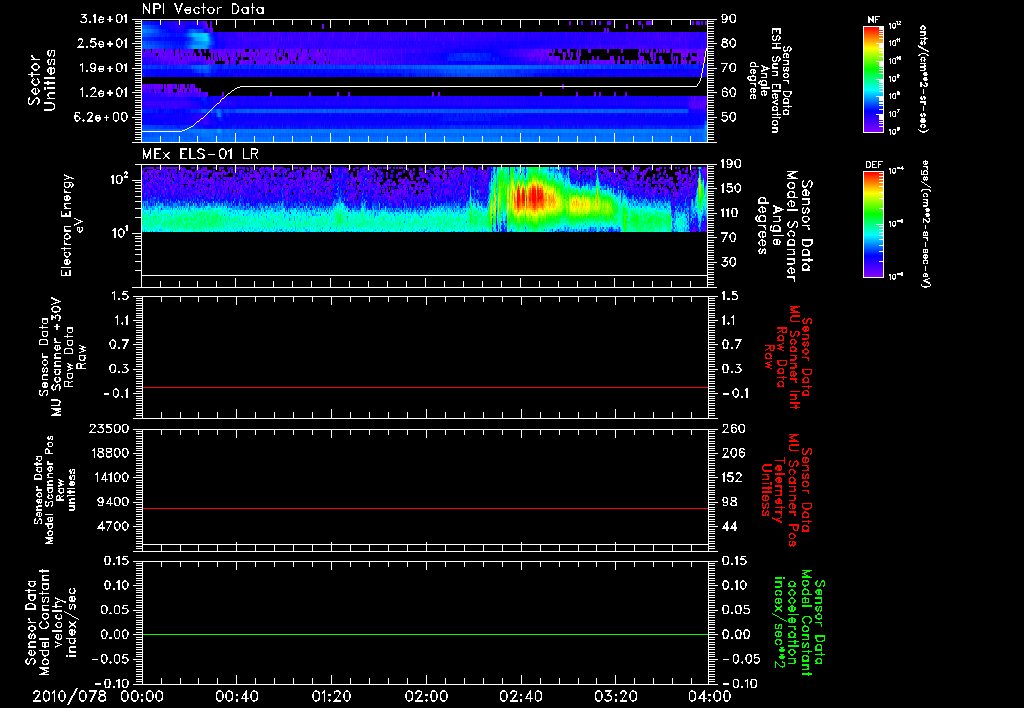This screenshot has width=1024, height=708.
Task: Click the date label '2010/078'
Action: (x=69, y=696)
